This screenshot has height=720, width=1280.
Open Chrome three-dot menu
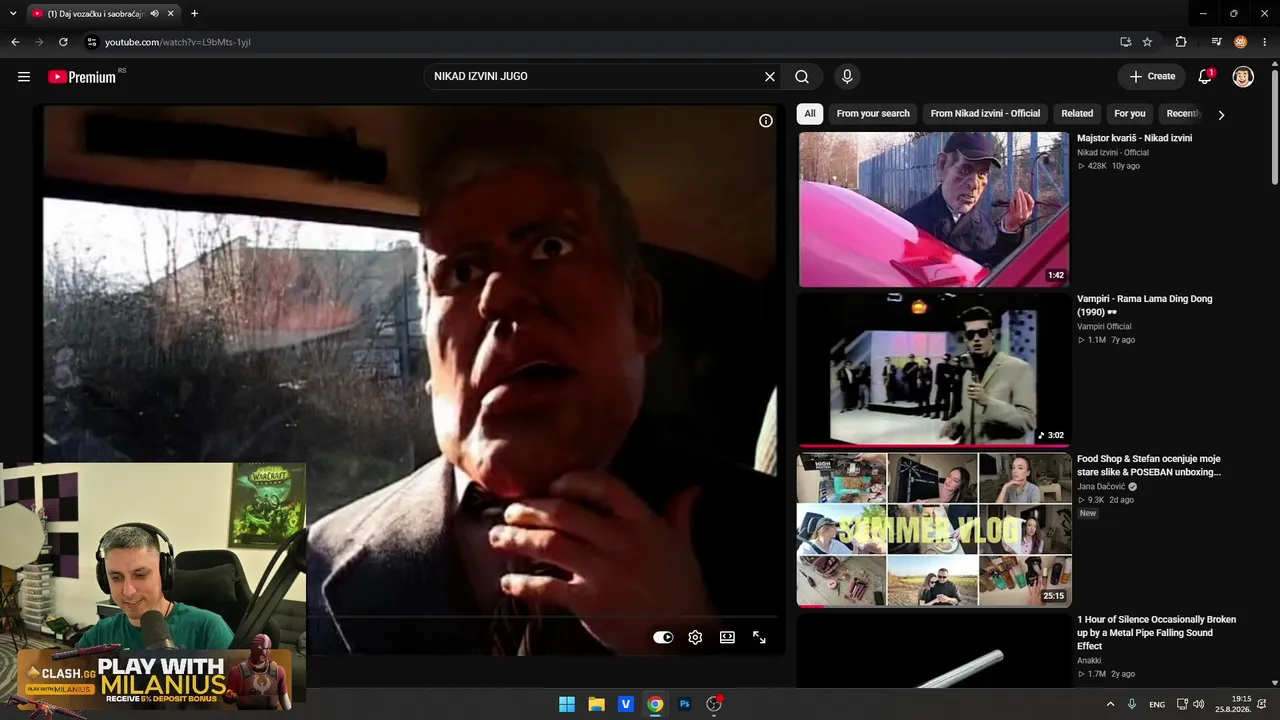(1264, 42)
